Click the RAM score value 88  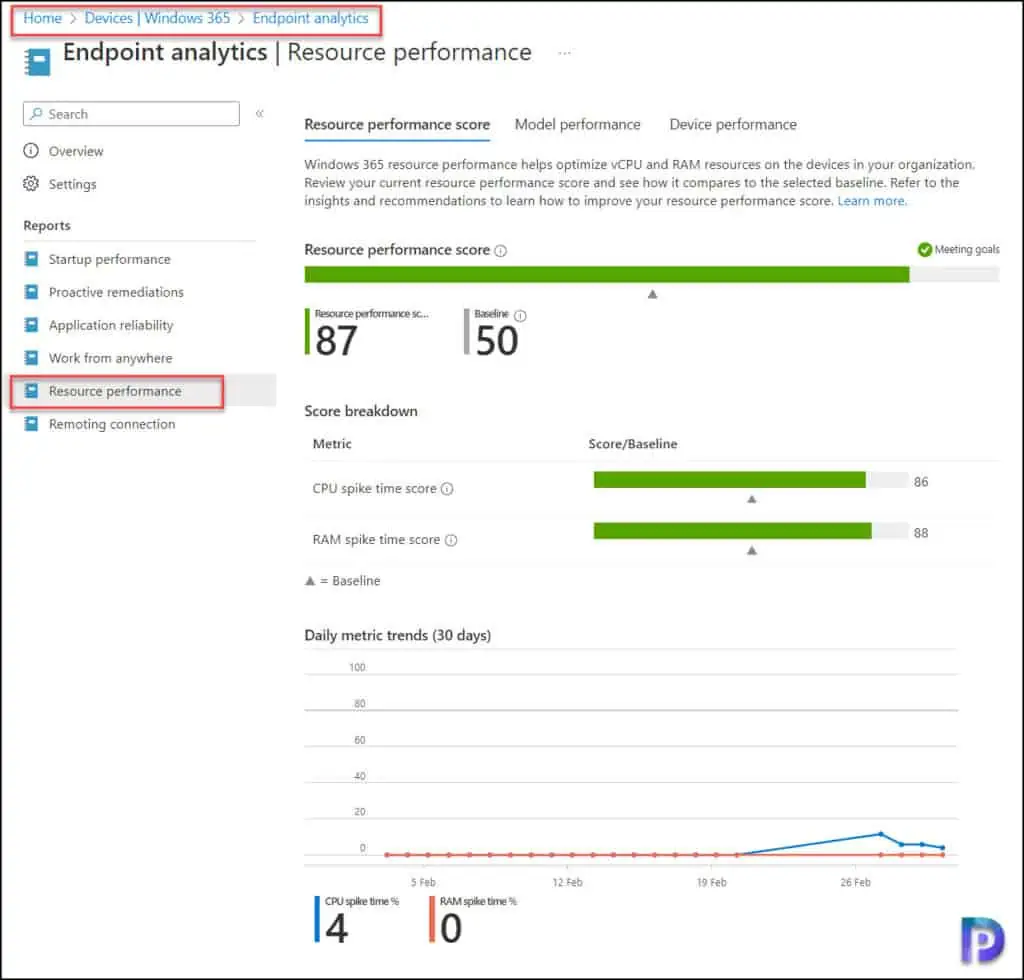[921, 533]
